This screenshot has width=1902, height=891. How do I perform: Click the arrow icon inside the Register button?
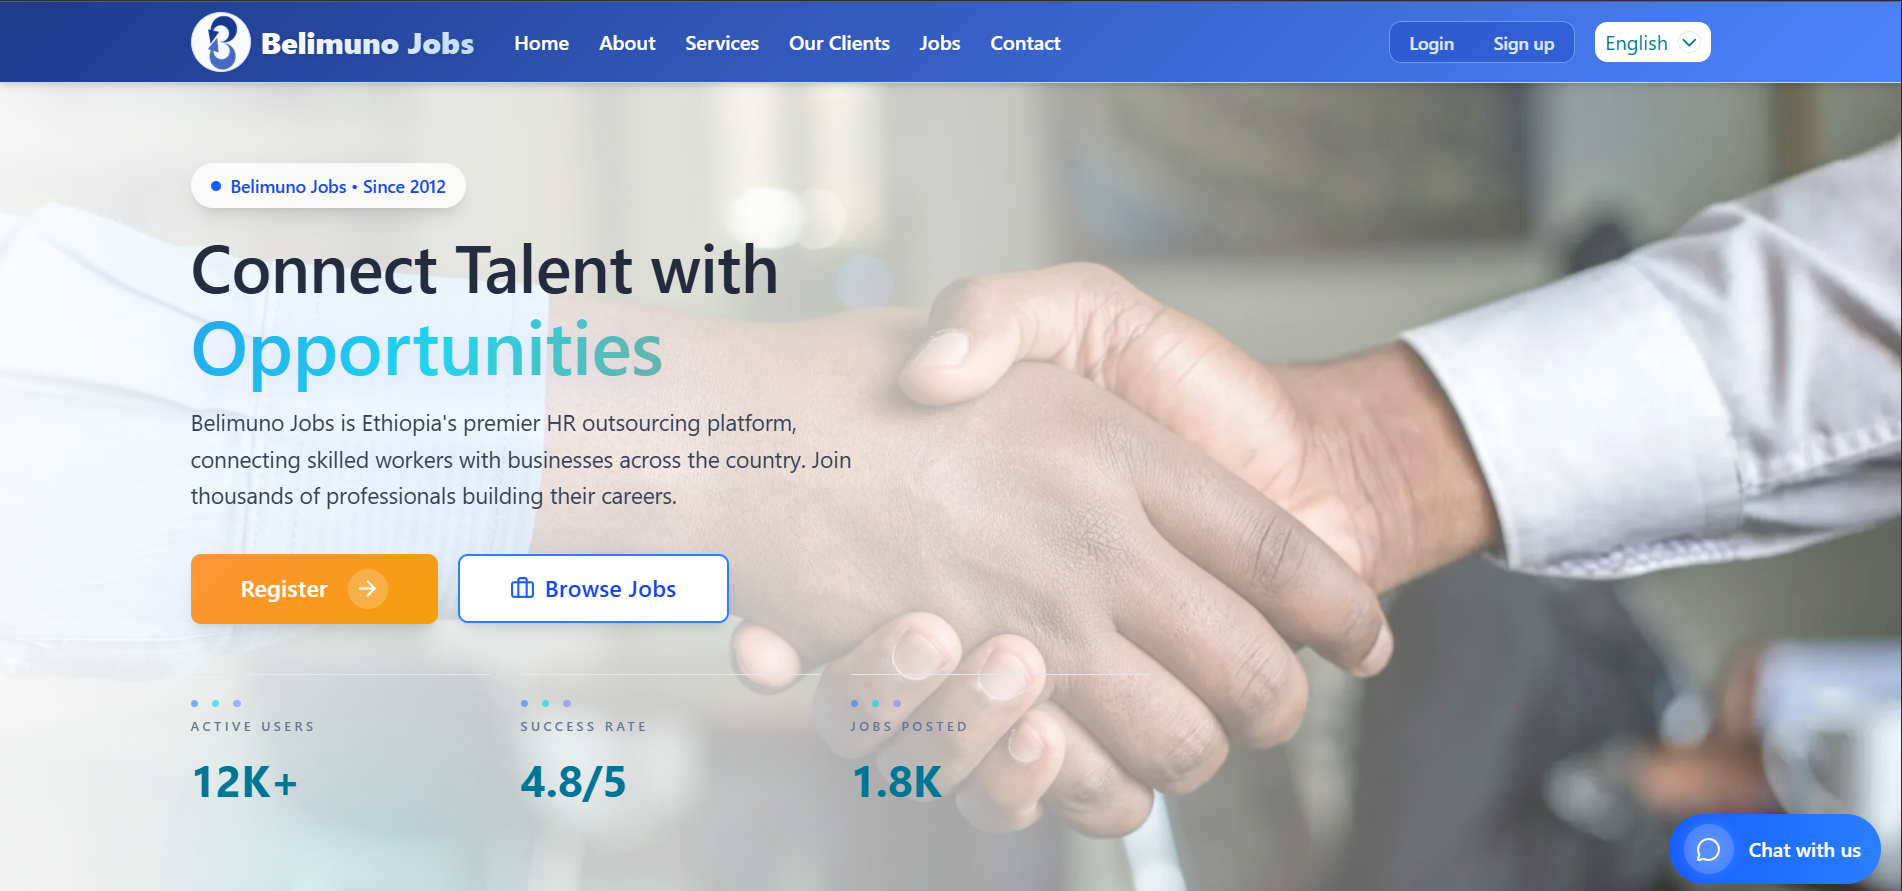point(367,589)
